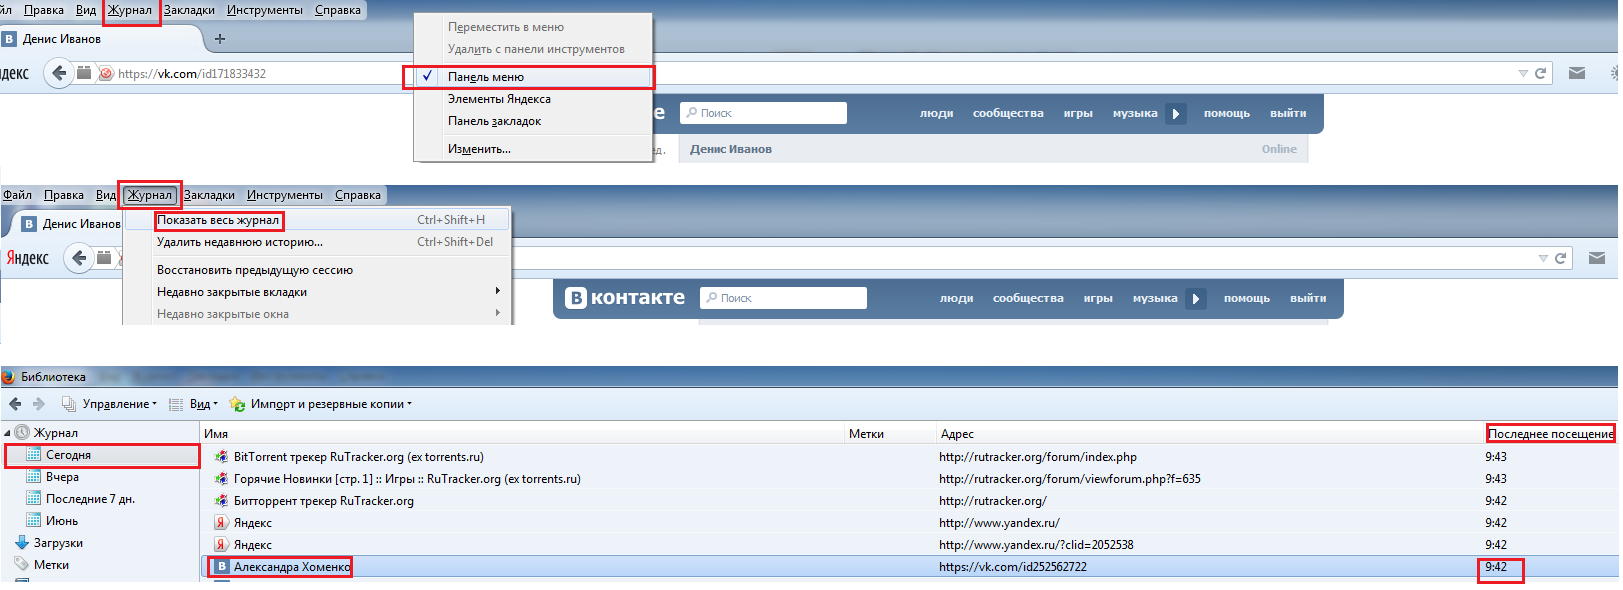Choose 'Удалить недавнюю историю...'
The width and height of the screenshot is (1623, 590).
click(318, 242)
